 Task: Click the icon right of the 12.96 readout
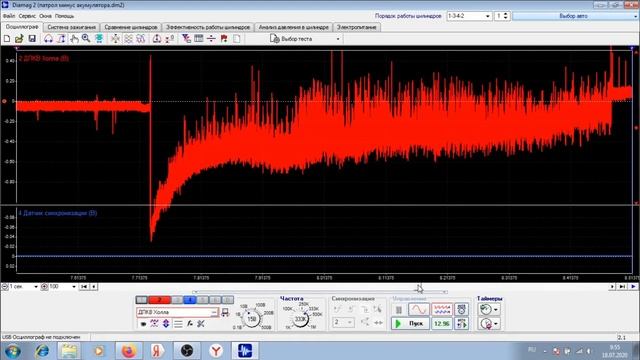(462, 324)
